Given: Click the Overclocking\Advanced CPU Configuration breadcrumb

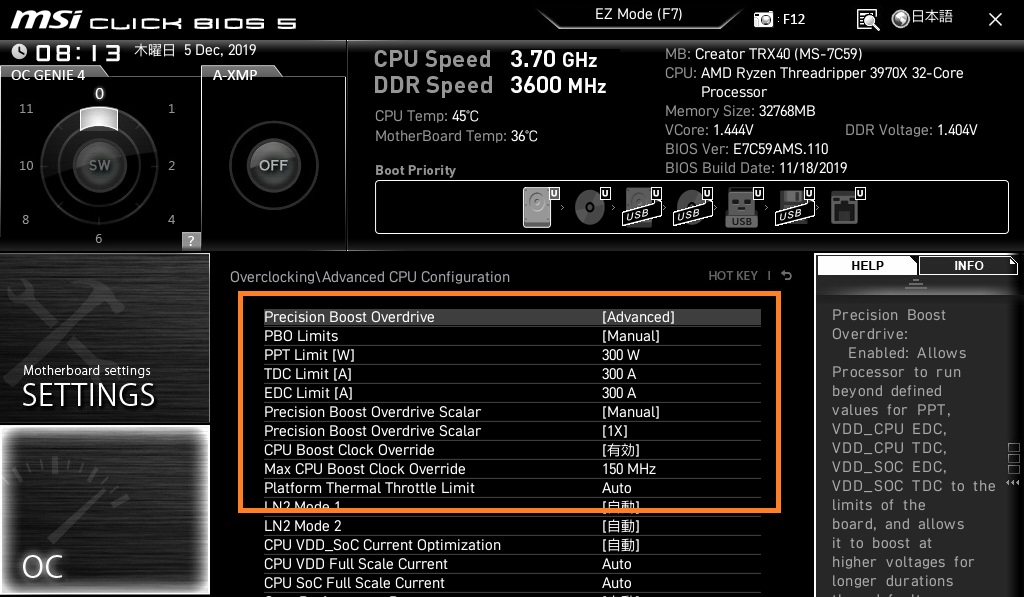Looking at the screenshot, I should click(370, 277).
